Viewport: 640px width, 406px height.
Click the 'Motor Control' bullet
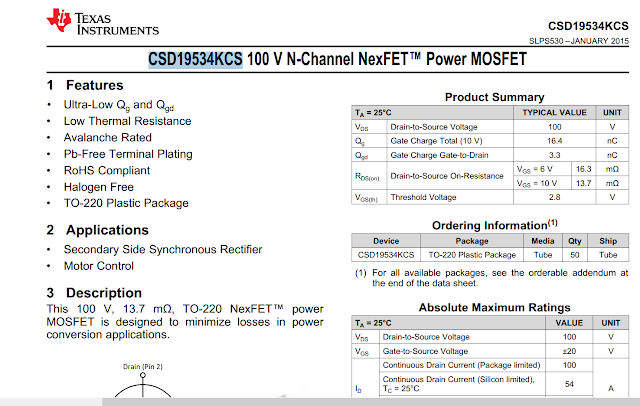(98, 266)
